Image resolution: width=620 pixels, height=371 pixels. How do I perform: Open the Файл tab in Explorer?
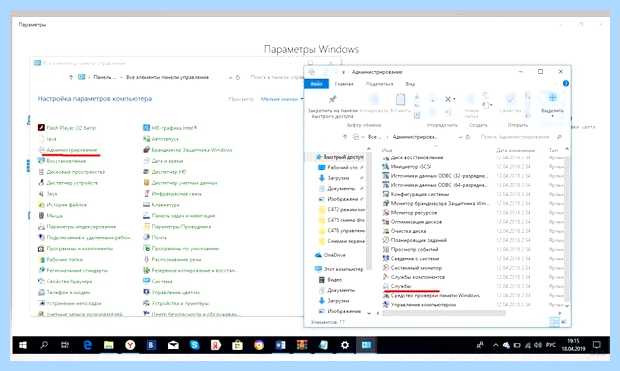coord(316,84)
